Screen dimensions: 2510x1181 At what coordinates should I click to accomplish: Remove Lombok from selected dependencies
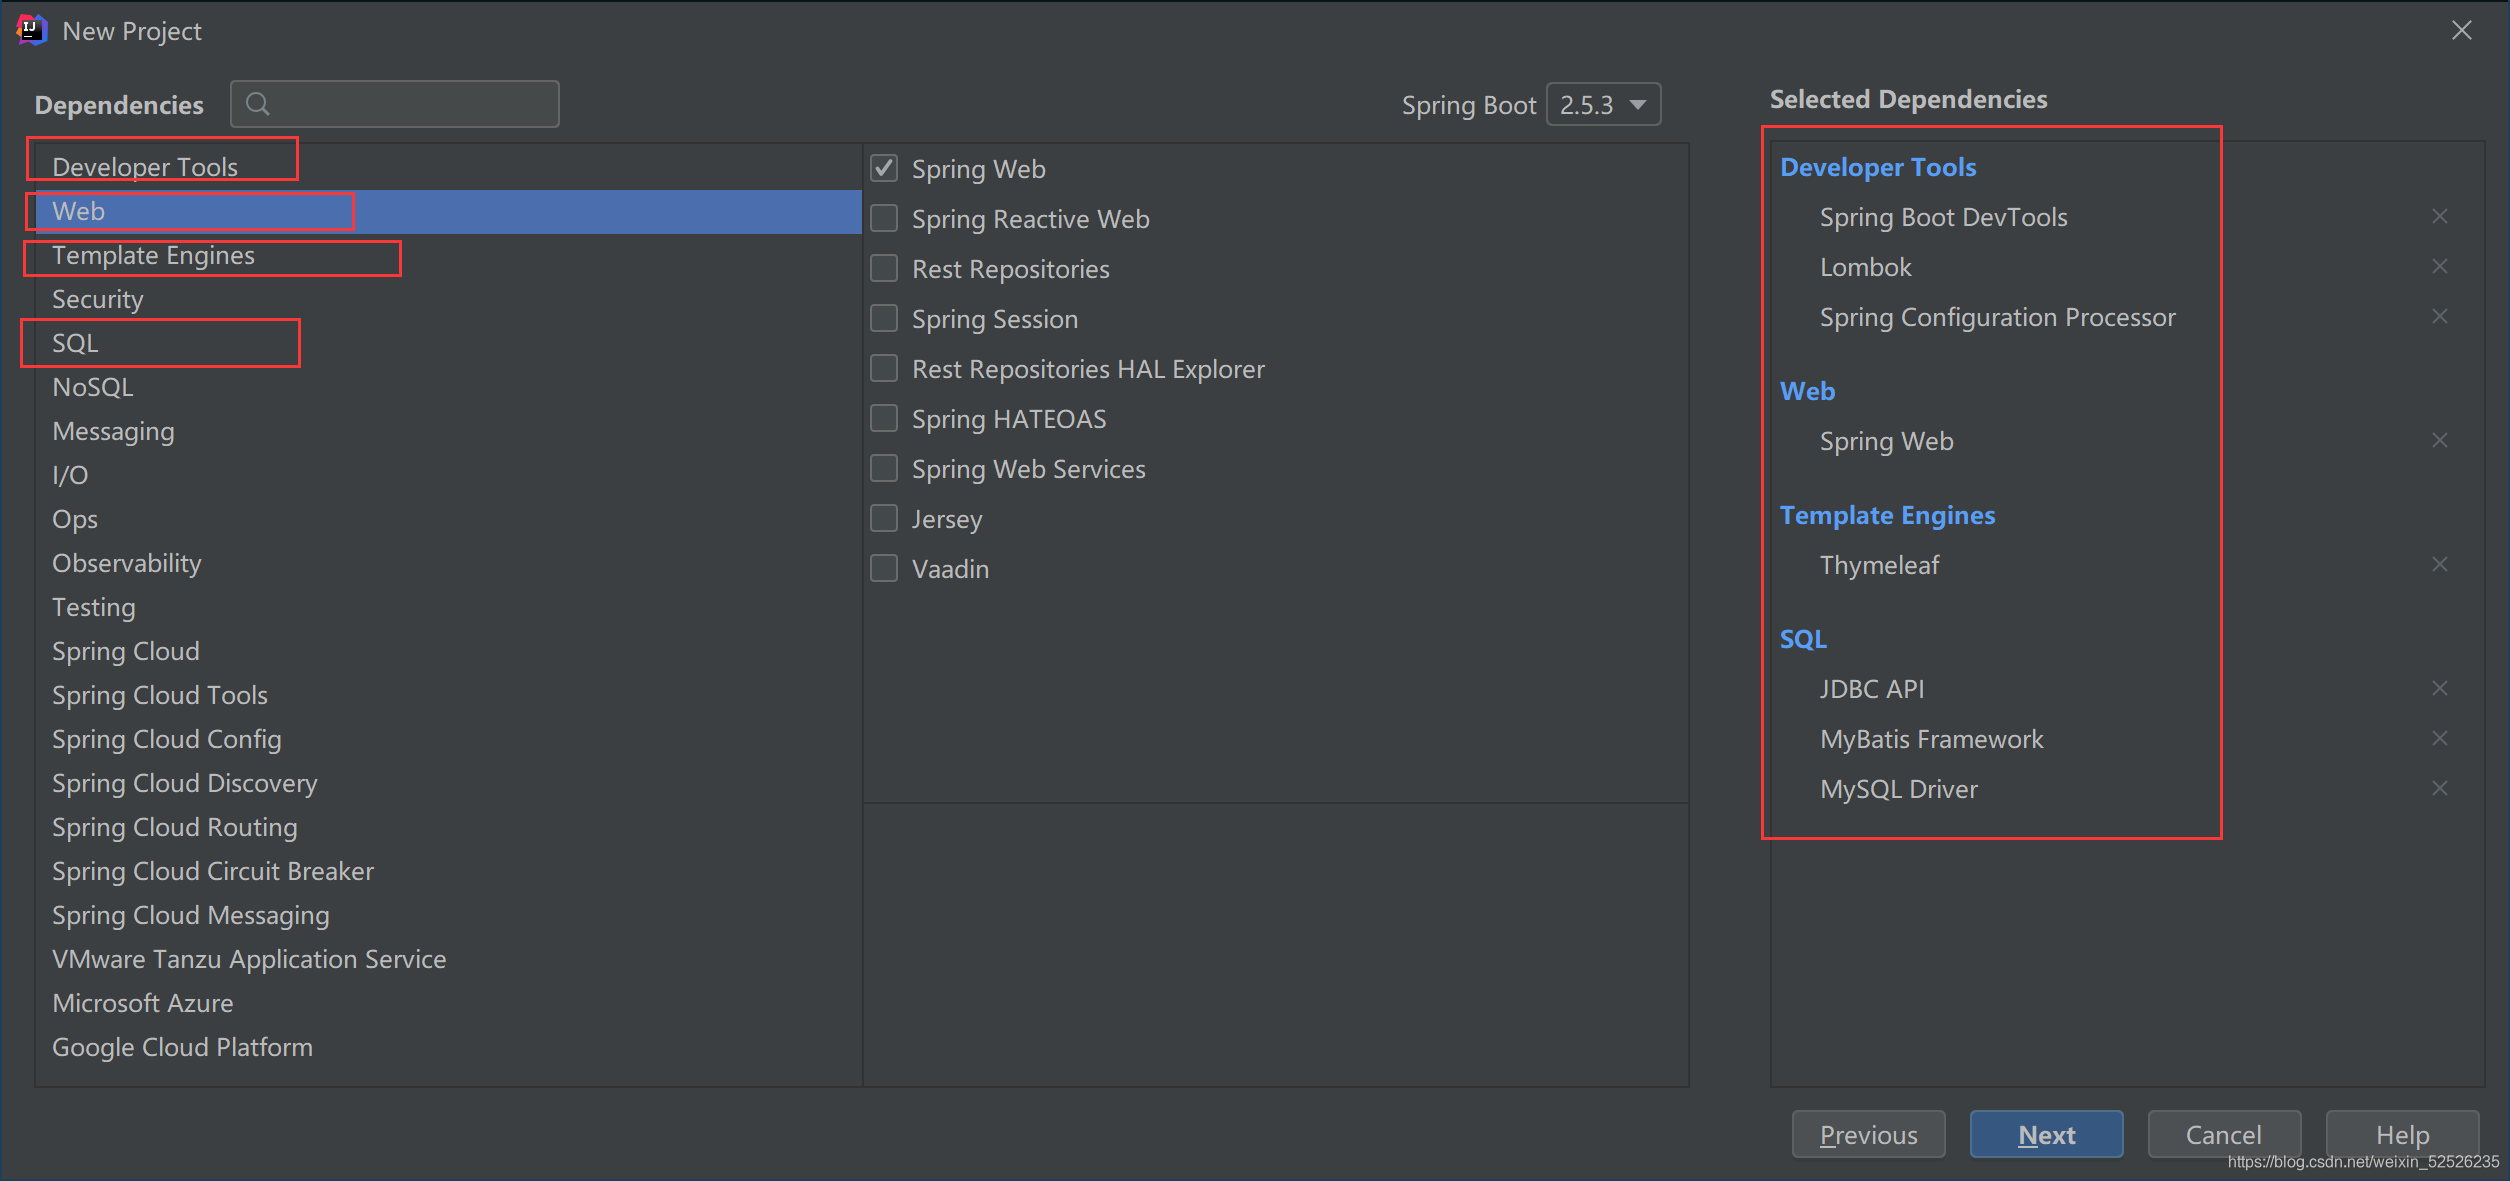point(2440,267)
